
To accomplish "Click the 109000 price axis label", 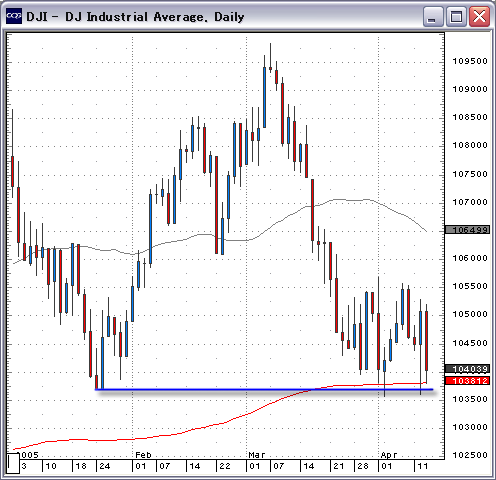I will (x=470, y=89).
